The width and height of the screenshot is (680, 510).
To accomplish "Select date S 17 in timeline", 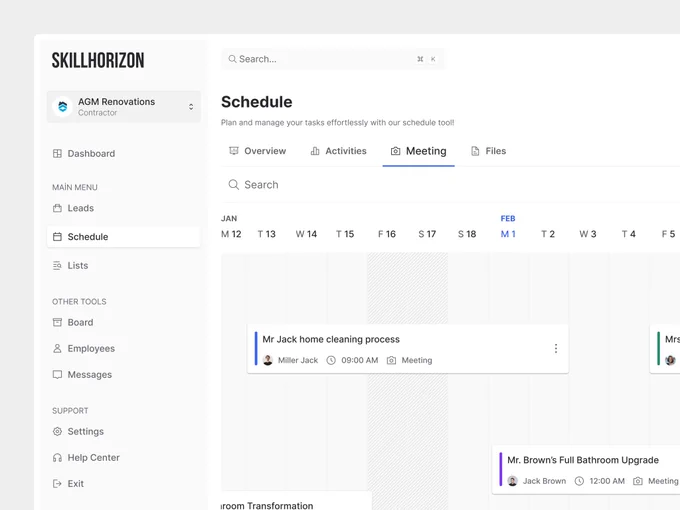I will pos(427,234).
